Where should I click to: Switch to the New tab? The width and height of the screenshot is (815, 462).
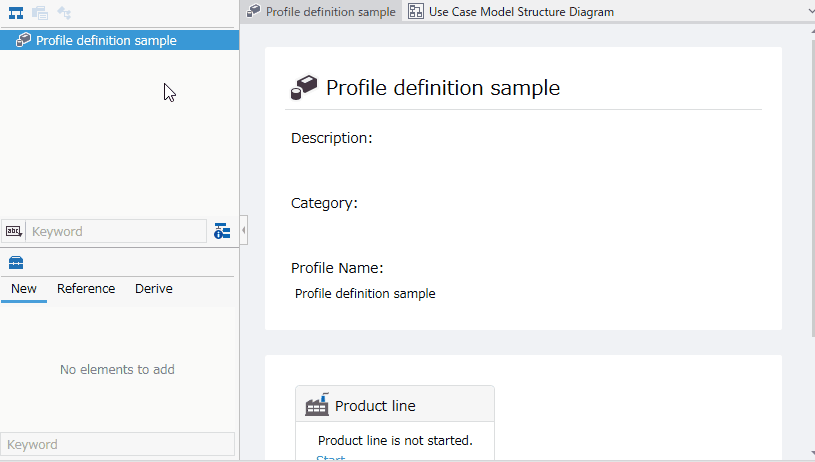pos(24,288)
